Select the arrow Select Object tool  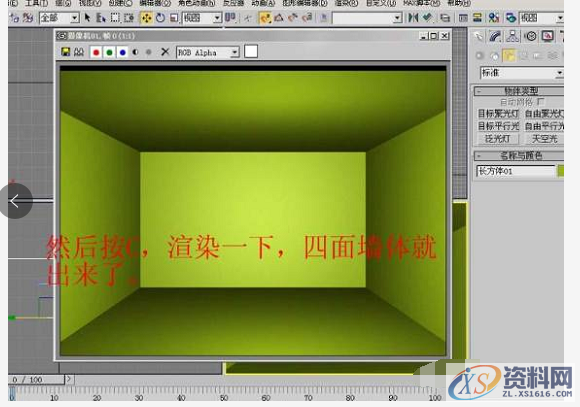pos(87,17)
